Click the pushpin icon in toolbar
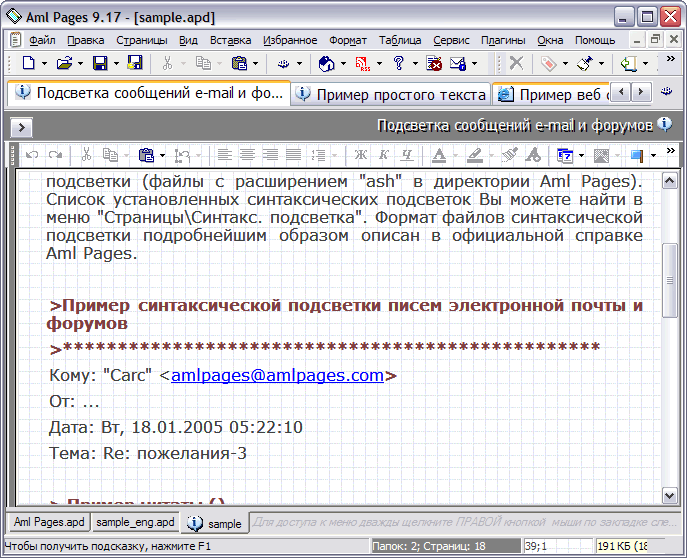This screenshot has width=687, height=558. (x=585, y=63)
